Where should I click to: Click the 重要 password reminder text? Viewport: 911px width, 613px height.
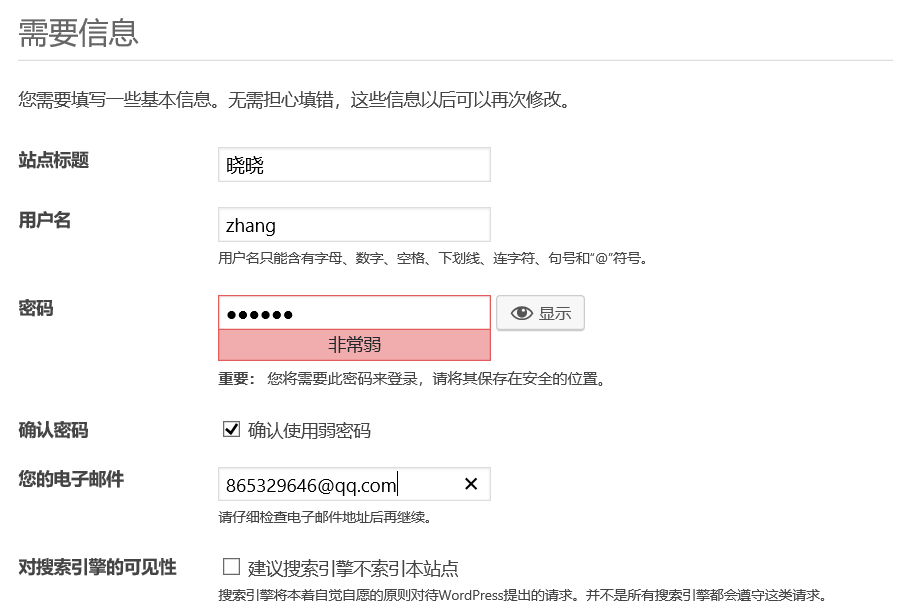(413, 379)
